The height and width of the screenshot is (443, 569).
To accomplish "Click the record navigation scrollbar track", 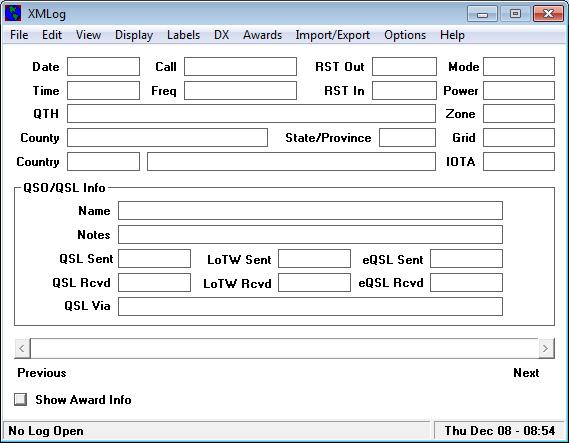I will (x=284, y=349).
